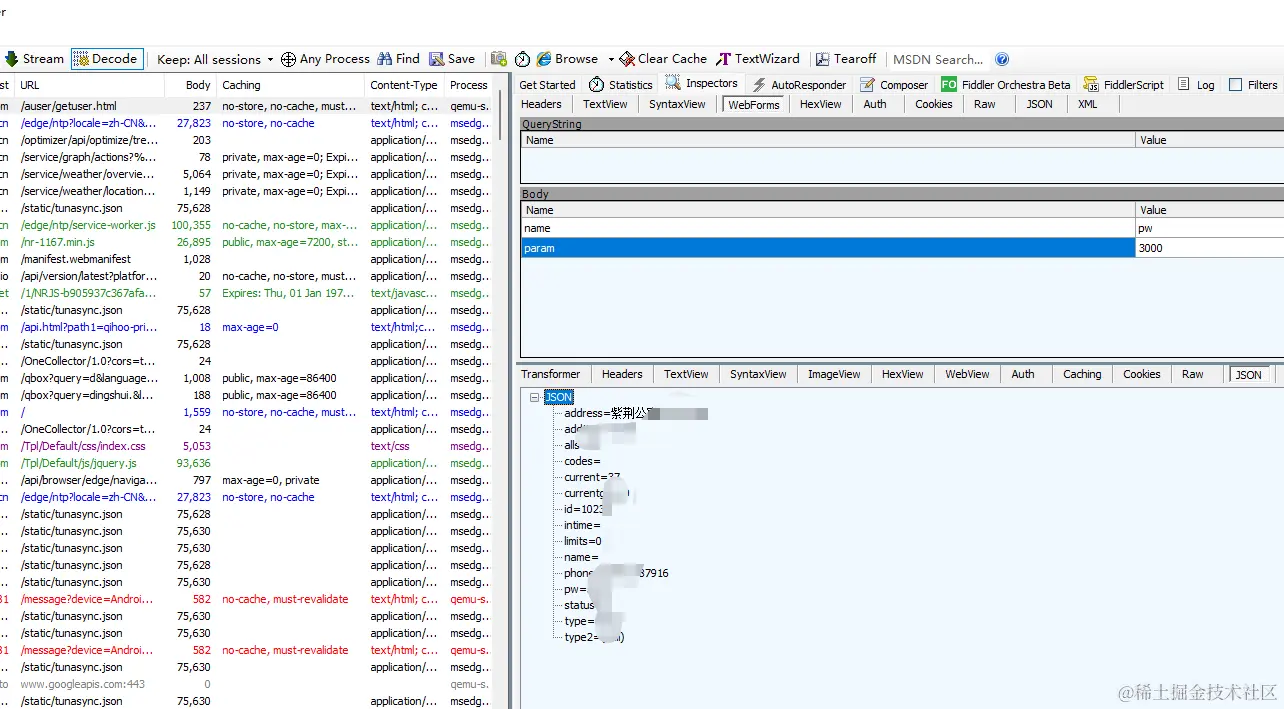Select the /Tpl/Default/js/jquery.js session
Screen dimensions: 1284x709
[246, 463]
